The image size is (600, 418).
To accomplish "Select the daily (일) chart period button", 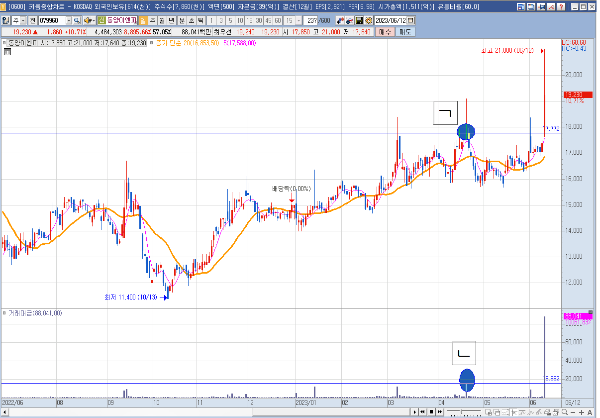I will 143,20.
